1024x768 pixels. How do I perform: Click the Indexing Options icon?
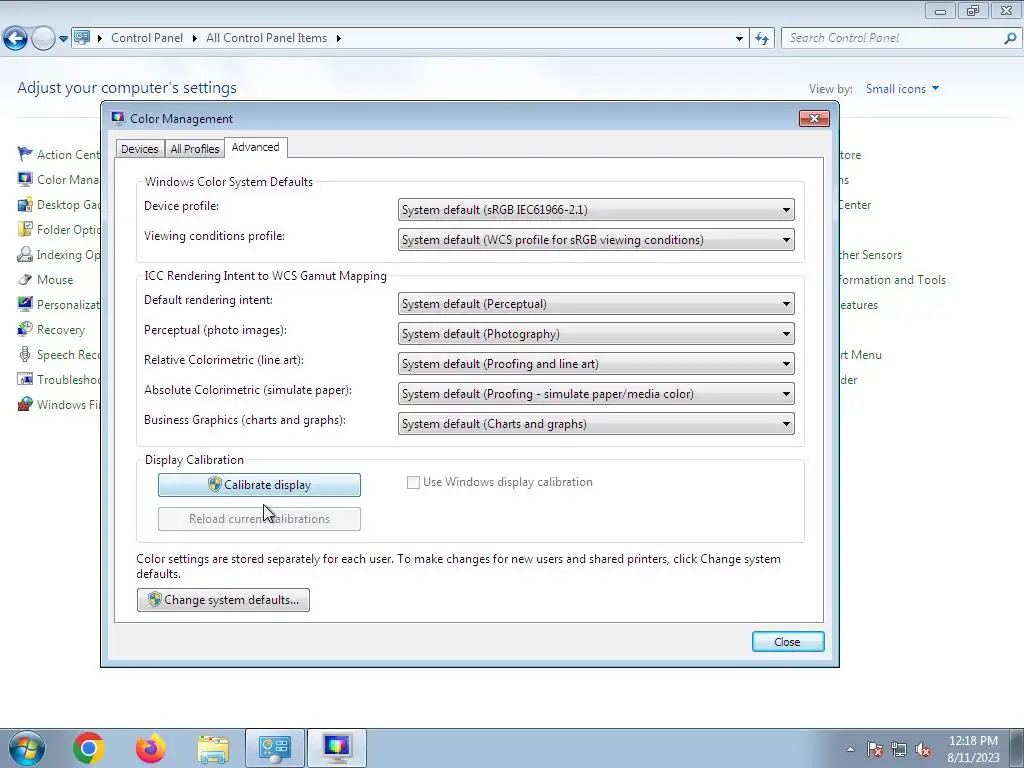tap(25, 254)
